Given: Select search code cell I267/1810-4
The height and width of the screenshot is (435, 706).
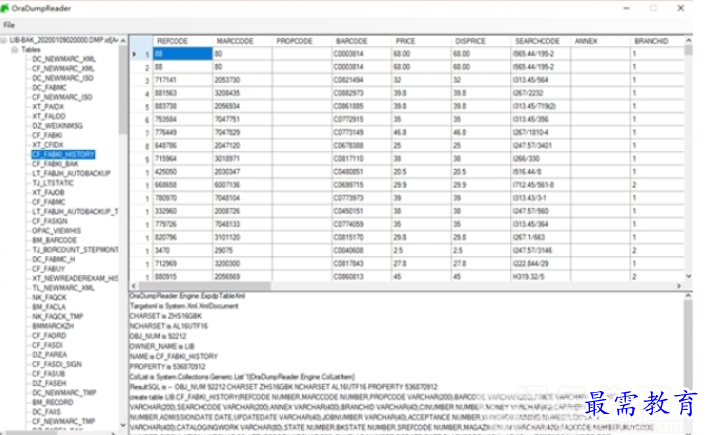Looking at the screenshot, I should 540,132.
